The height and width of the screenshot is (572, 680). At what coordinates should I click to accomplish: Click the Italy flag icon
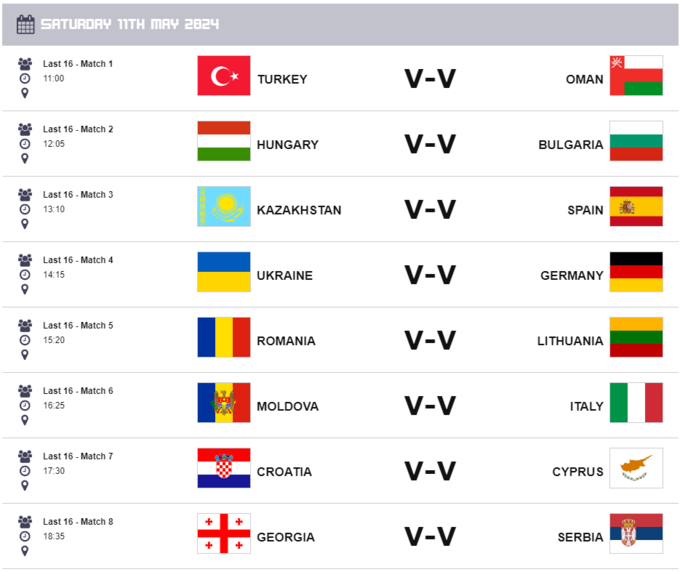pos(636,403)
